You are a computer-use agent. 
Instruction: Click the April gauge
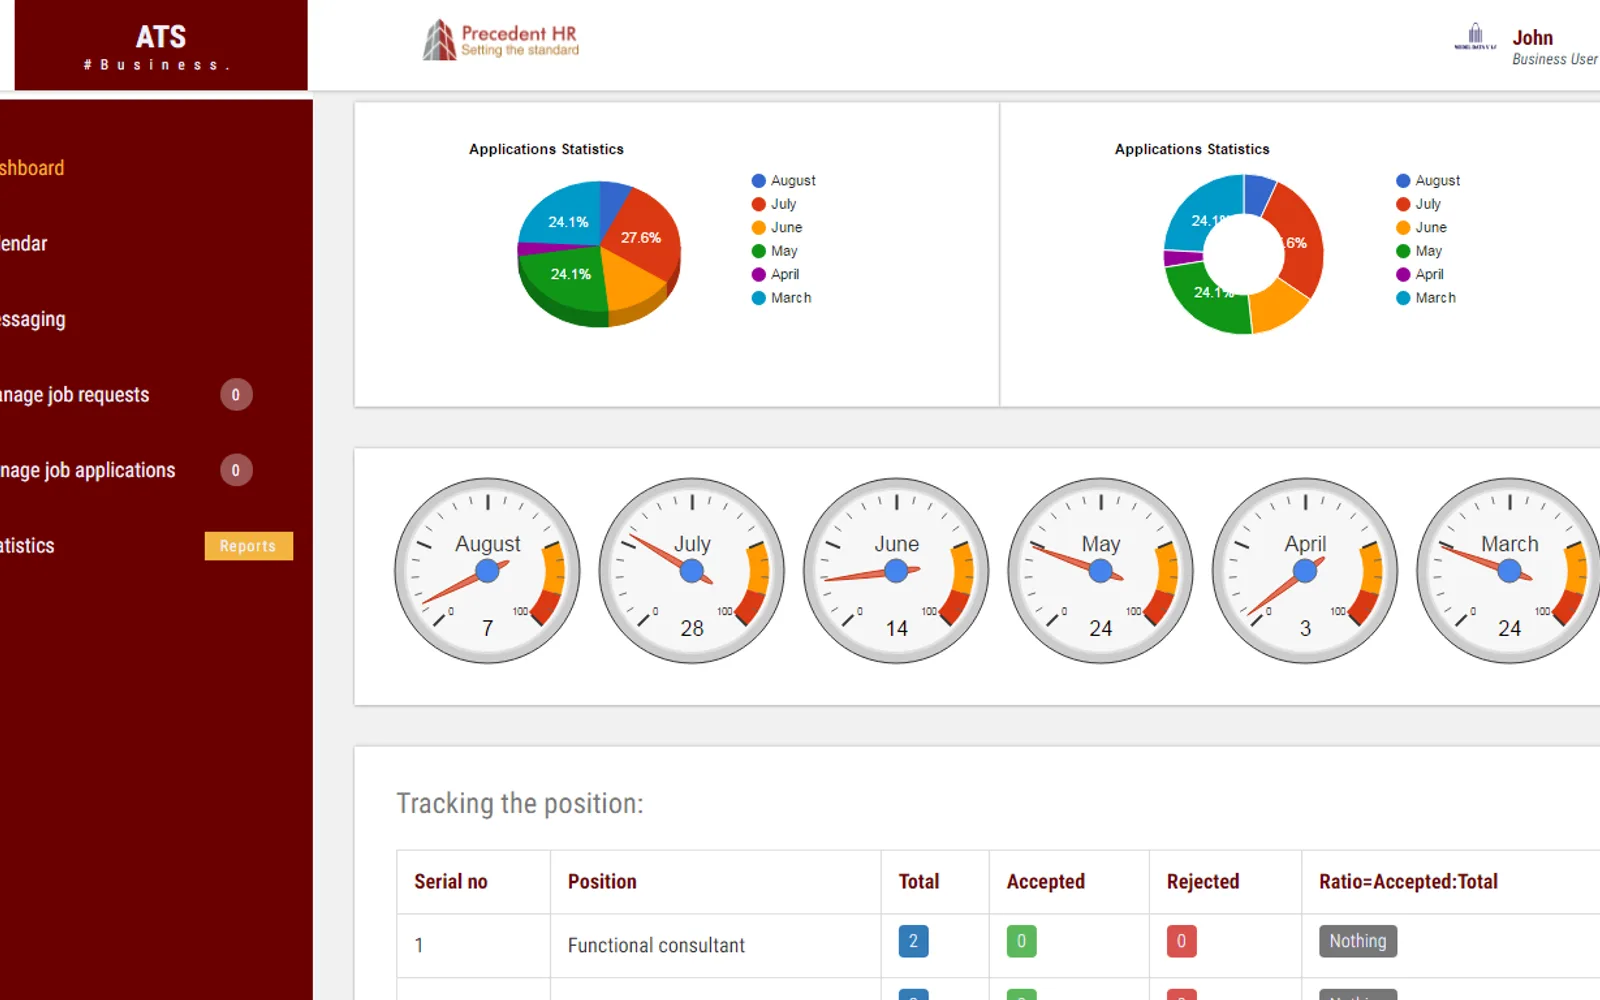point(1305,571)
